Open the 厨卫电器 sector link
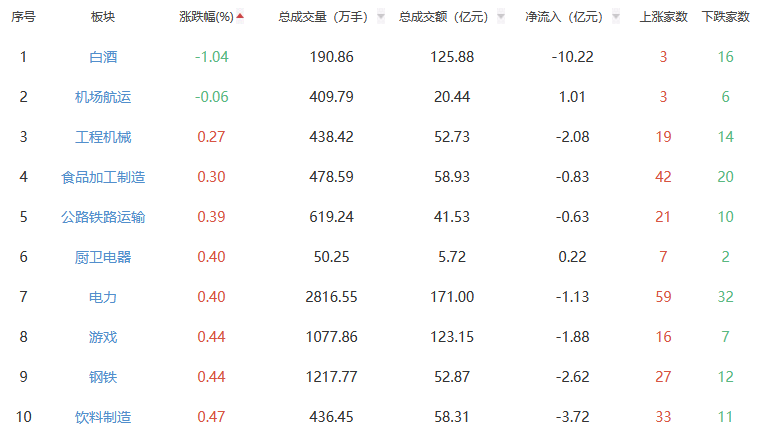This screenshot has height=434, width=764. coord(103,257)
